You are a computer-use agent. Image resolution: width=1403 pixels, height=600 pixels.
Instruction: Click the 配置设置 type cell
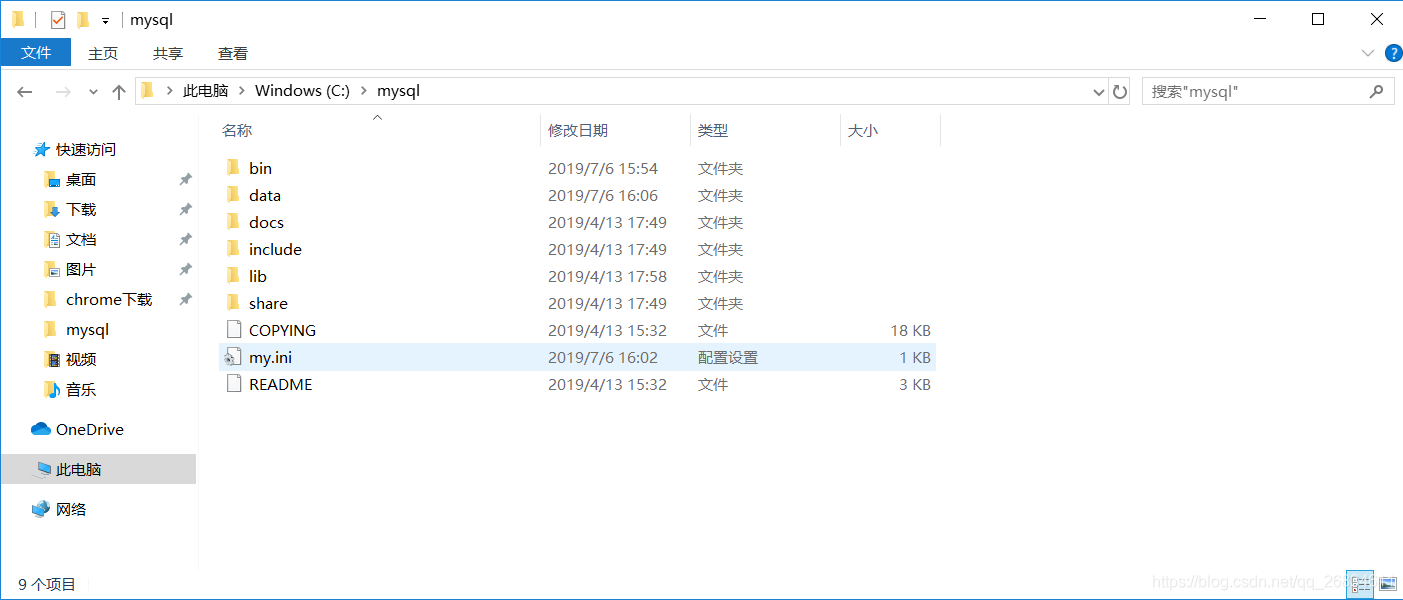point(728,357)
